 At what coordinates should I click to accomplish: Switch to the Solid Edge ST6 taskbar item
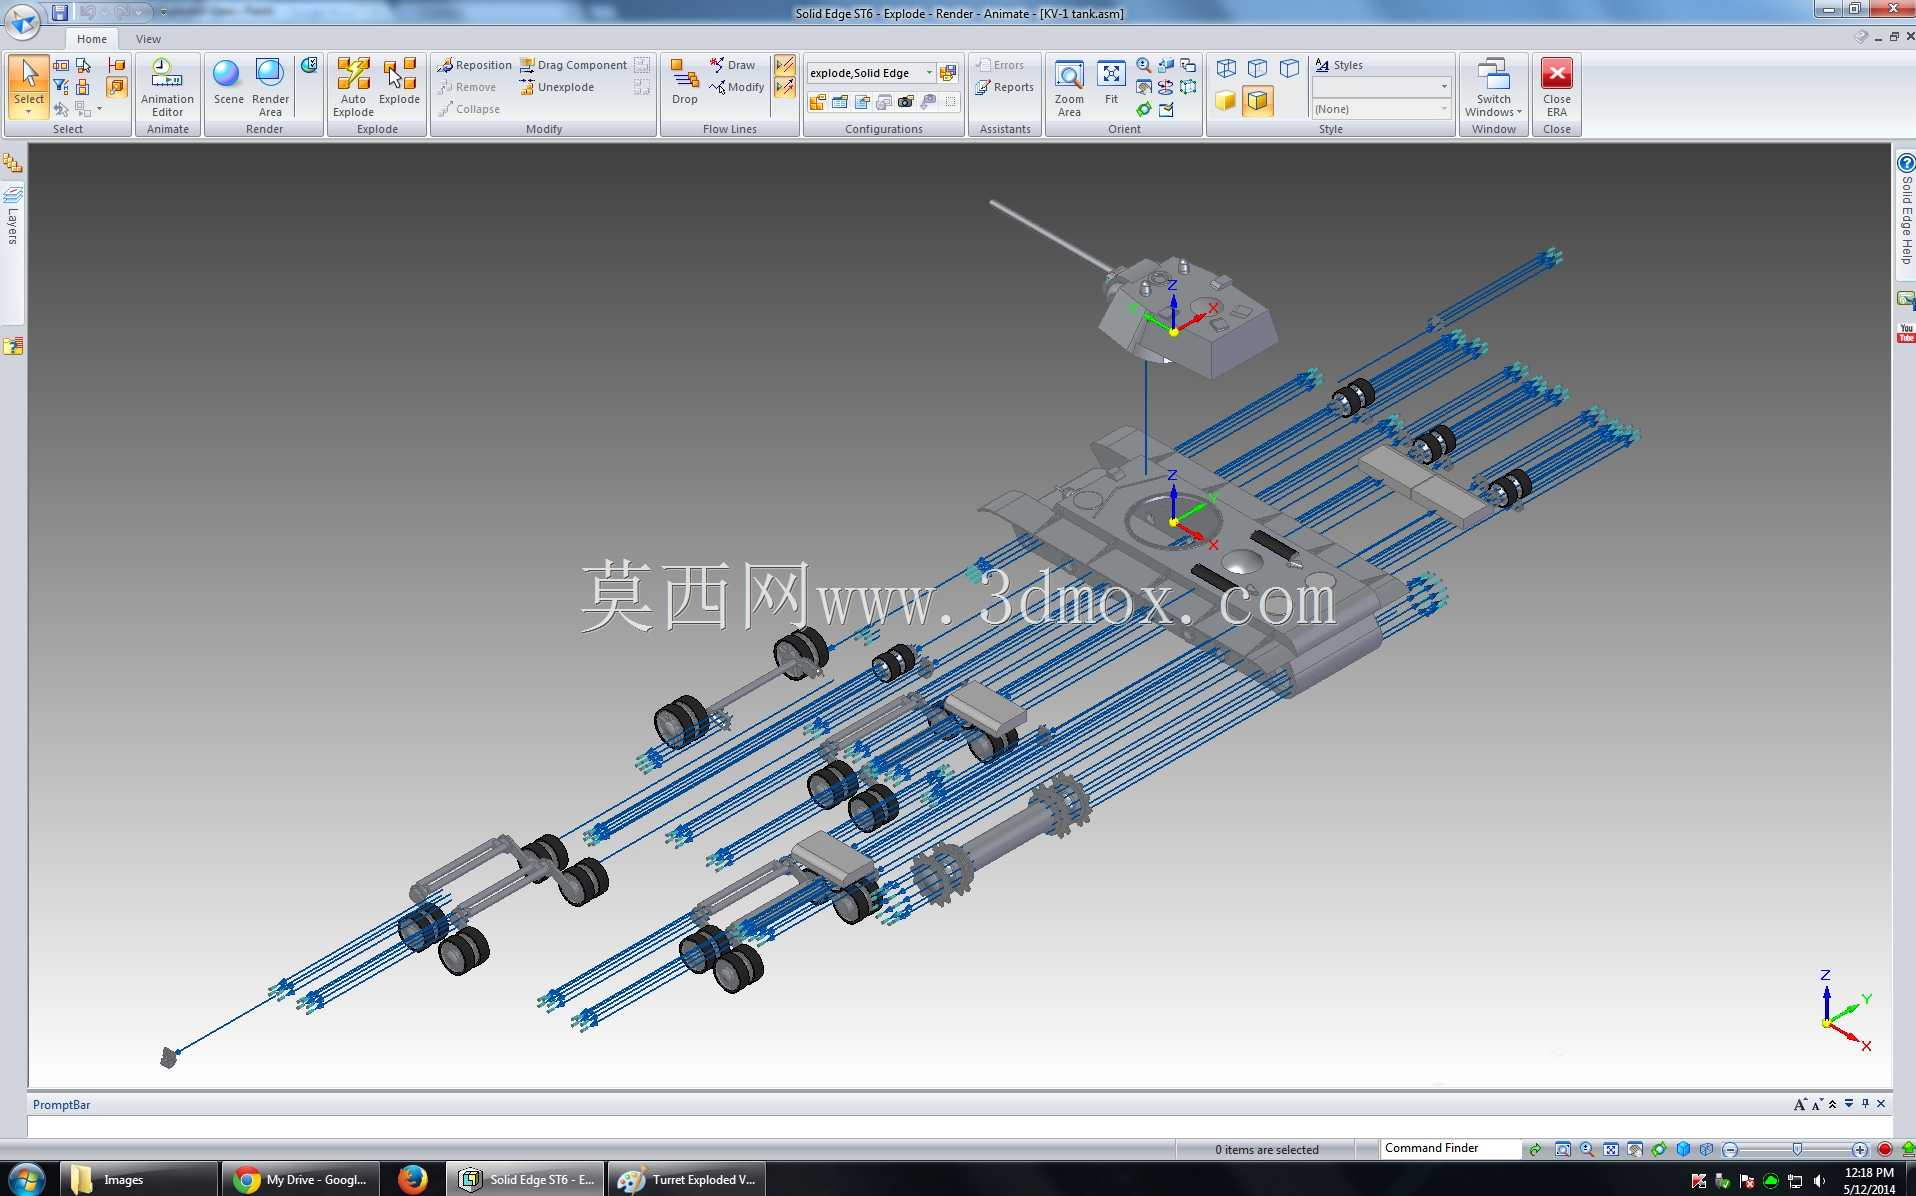[x=526, y=1179]
